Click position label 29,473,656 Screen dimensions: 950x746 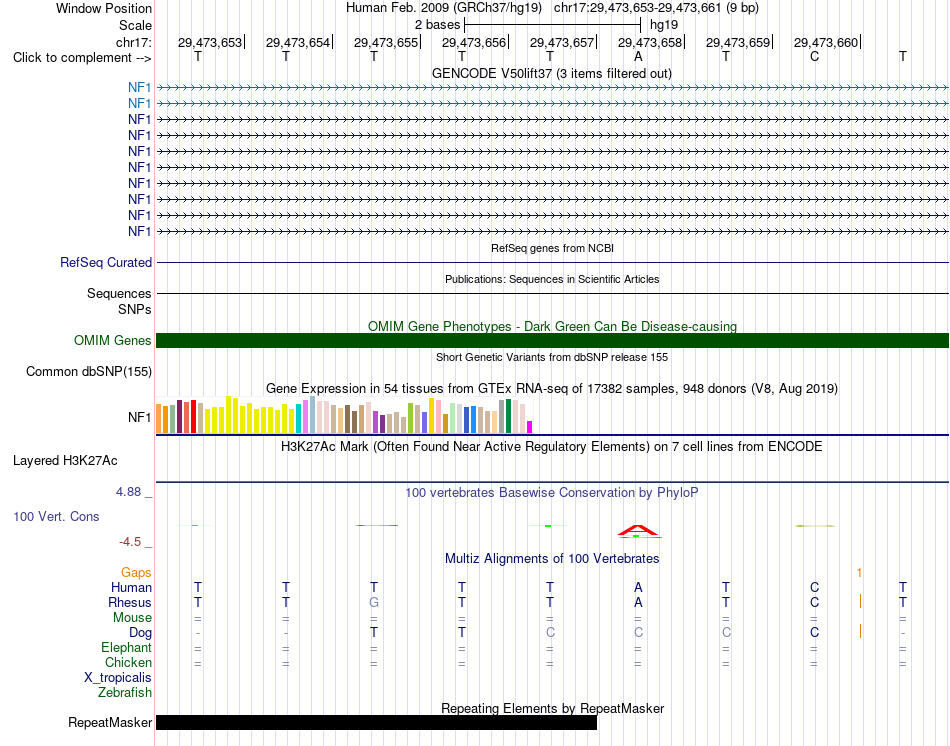tap(474, 42)
